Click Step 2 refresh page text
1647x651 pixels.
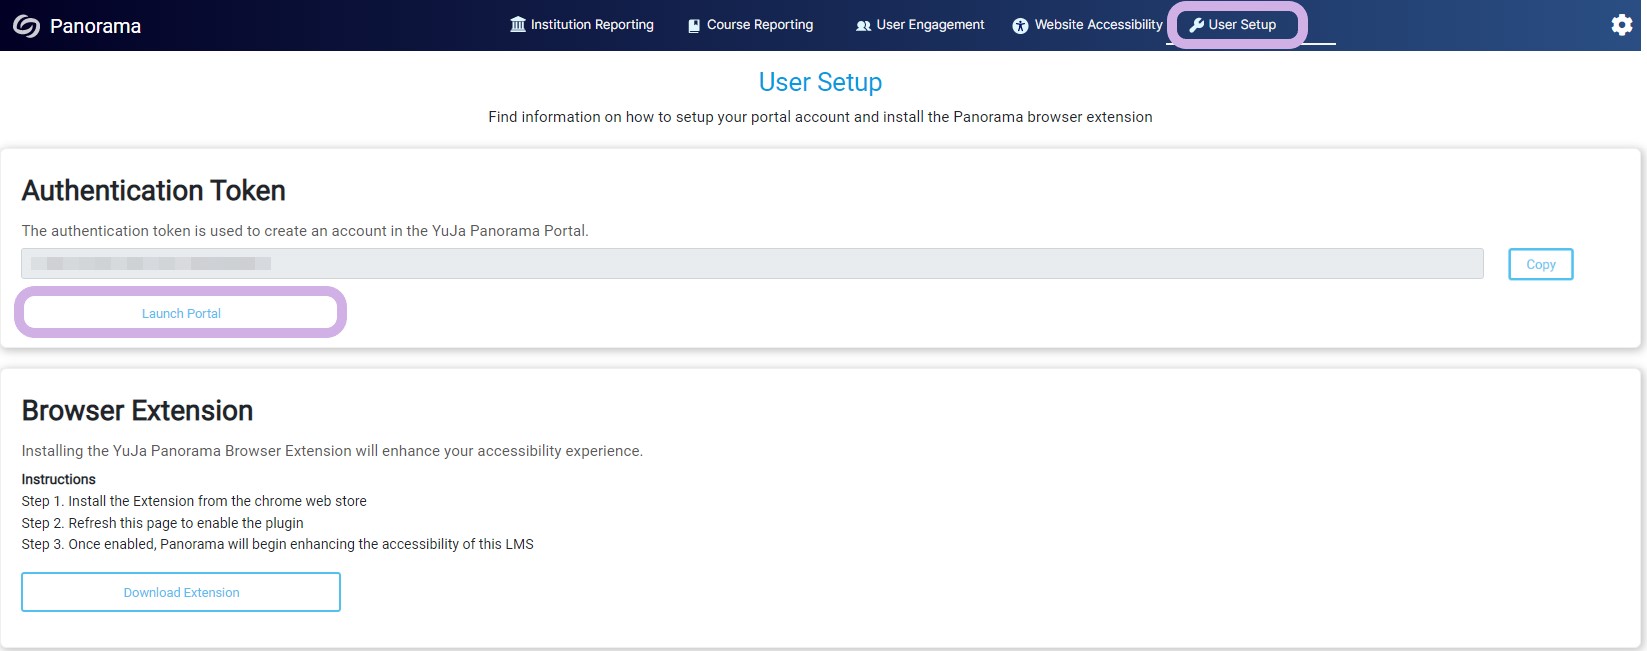click(x=162, y=523)
